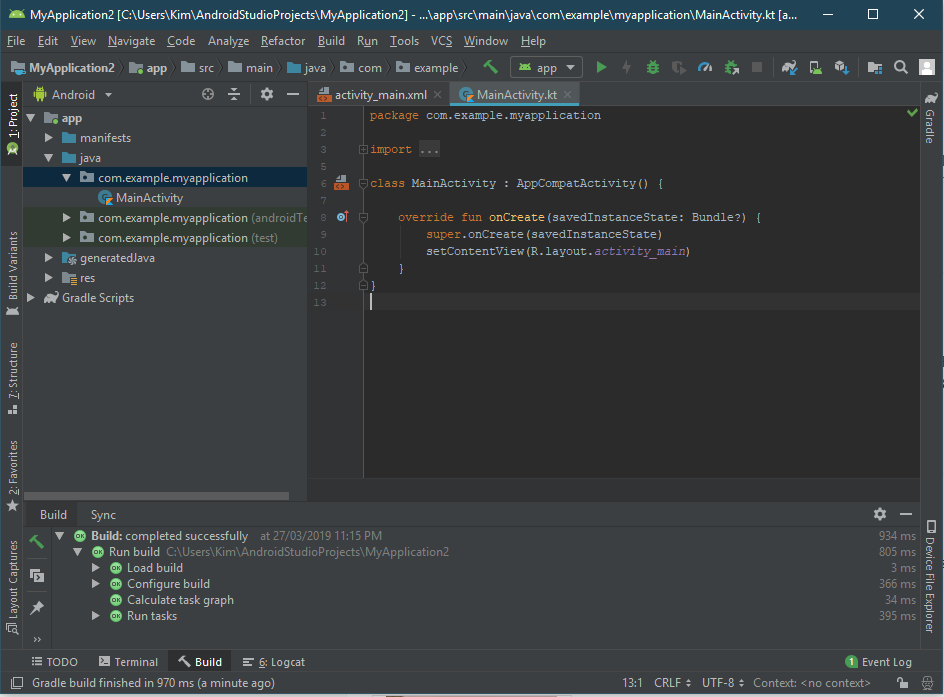Click the Make Project hammer icon in toolbar
Image resolution: width=944 pixels, height=697 pixels.
pos(490,67)
